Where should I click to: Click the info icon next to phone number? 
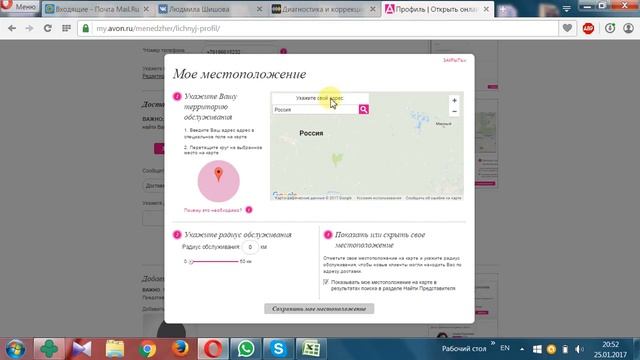[x=283, y=51]
